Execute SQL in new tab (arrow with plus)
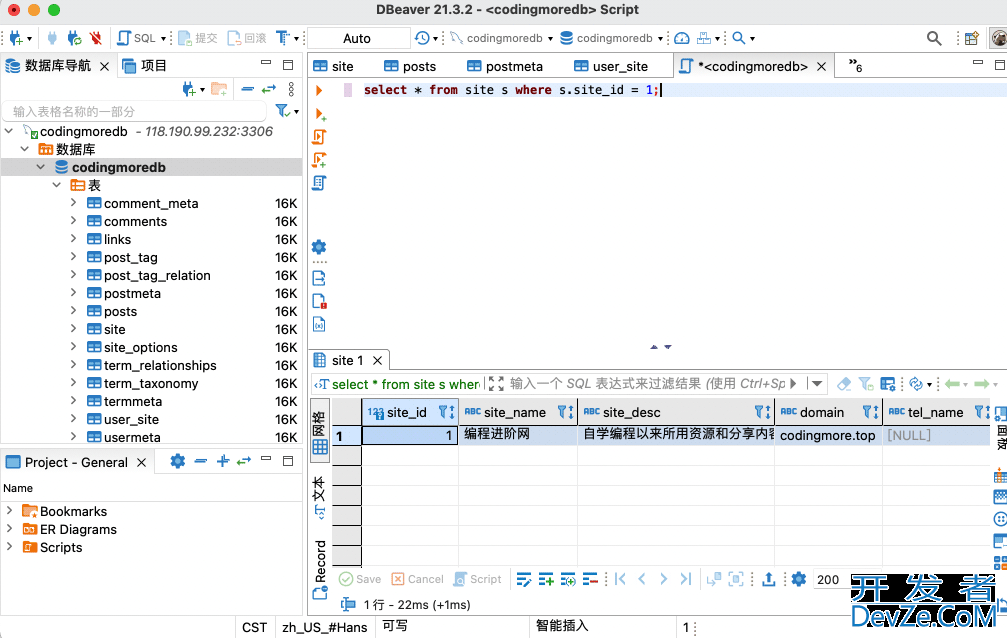The image size is (1007, 638). click(320, 114)
